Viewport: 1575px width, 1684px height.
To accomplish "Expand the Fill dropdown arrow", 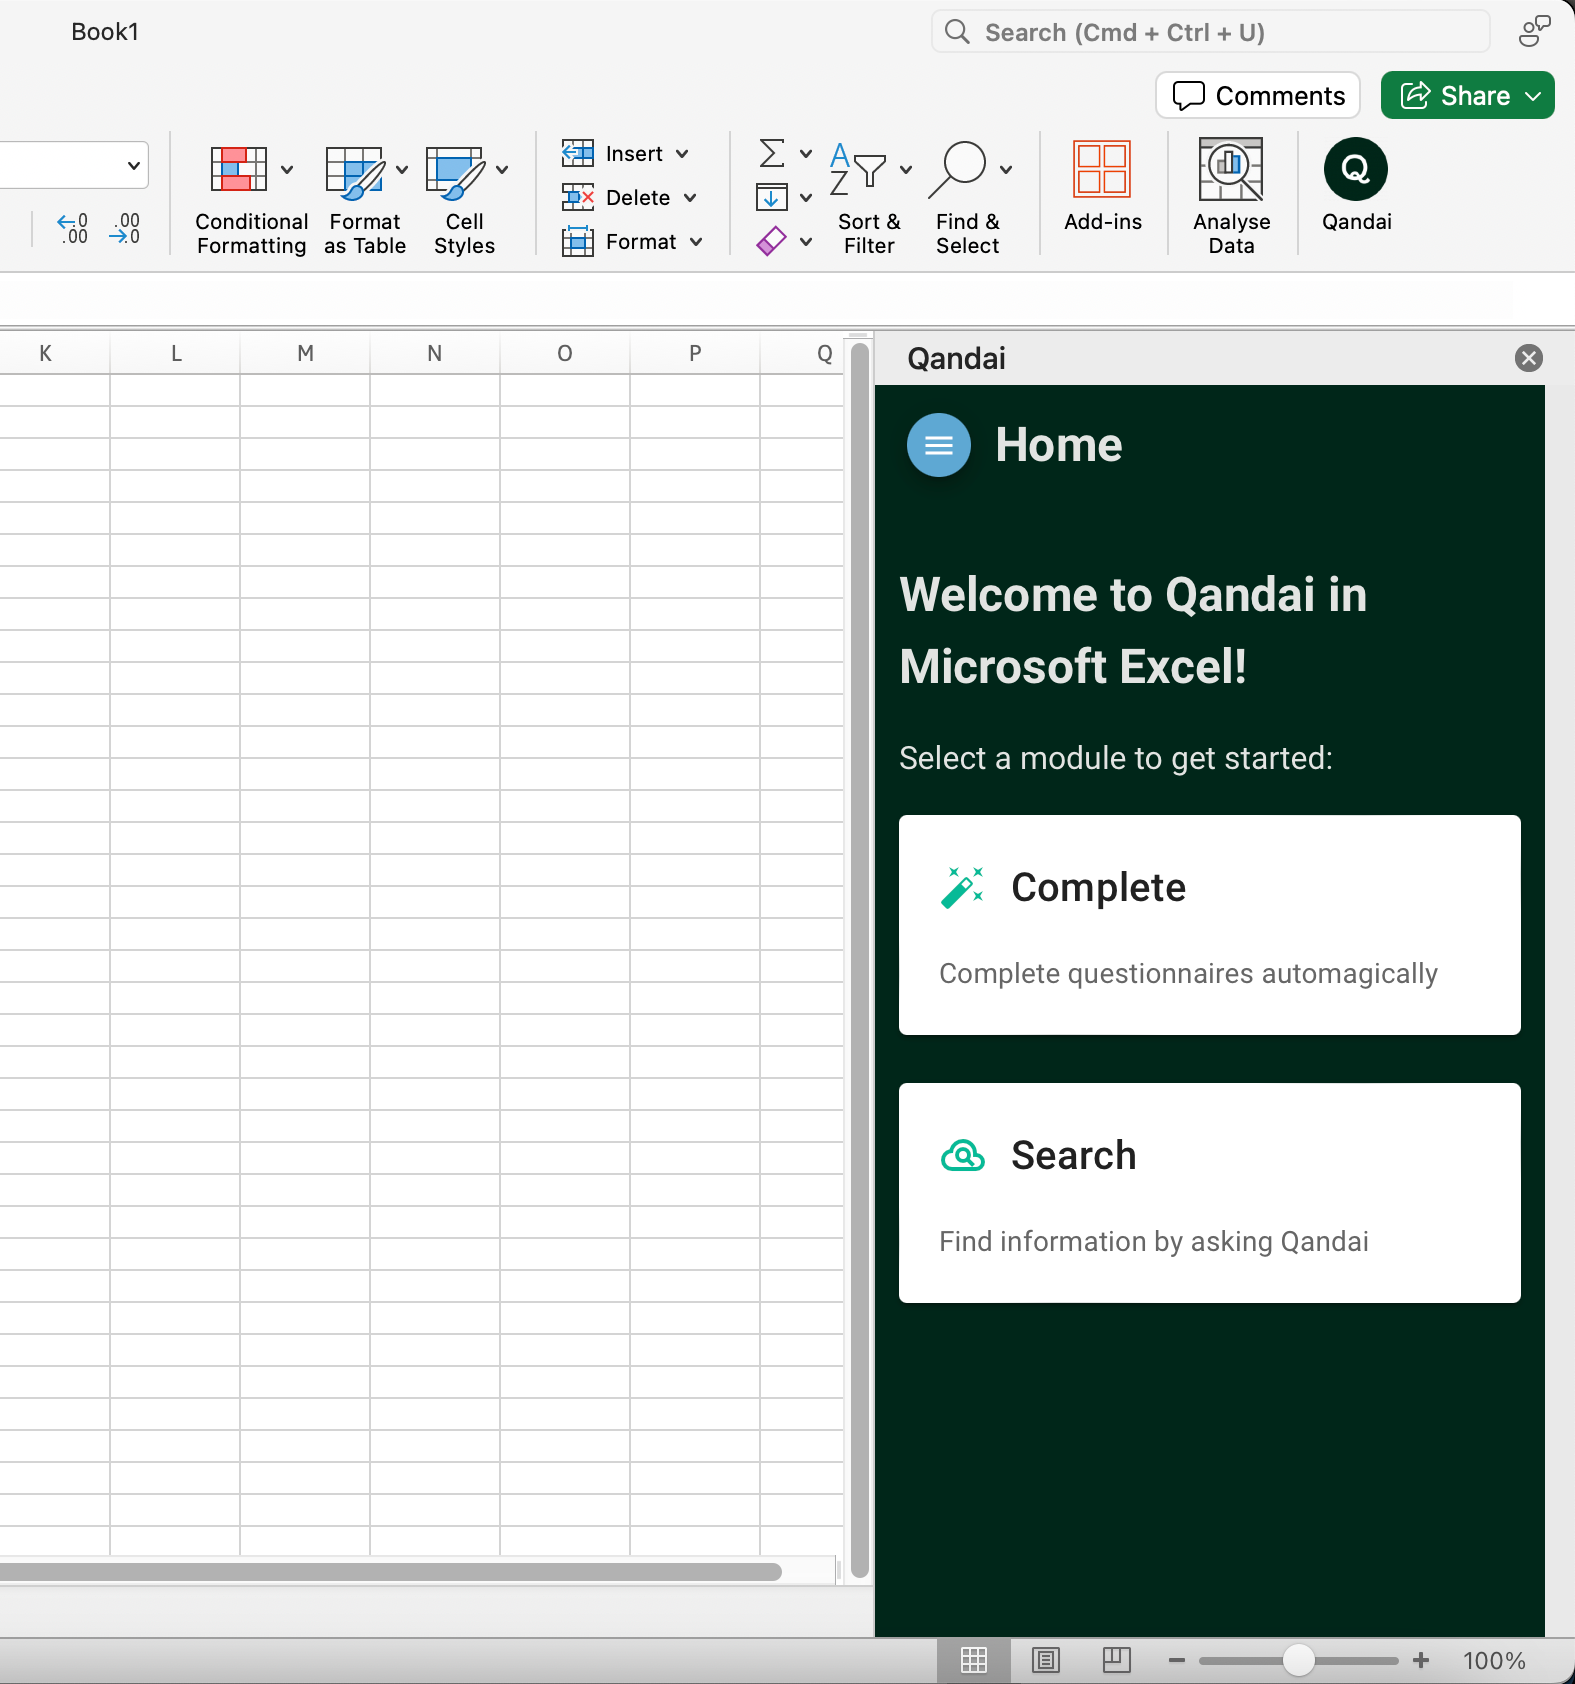I will (806, 197).
